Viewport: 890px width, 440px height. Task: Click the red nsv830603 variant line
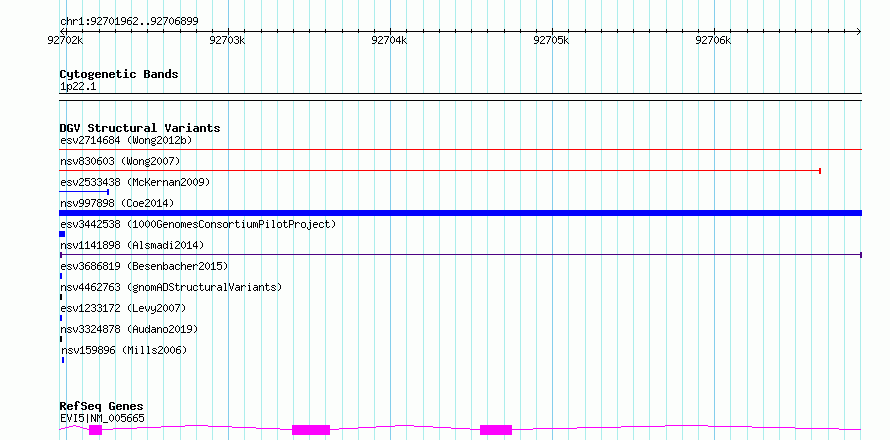[440, 170]
